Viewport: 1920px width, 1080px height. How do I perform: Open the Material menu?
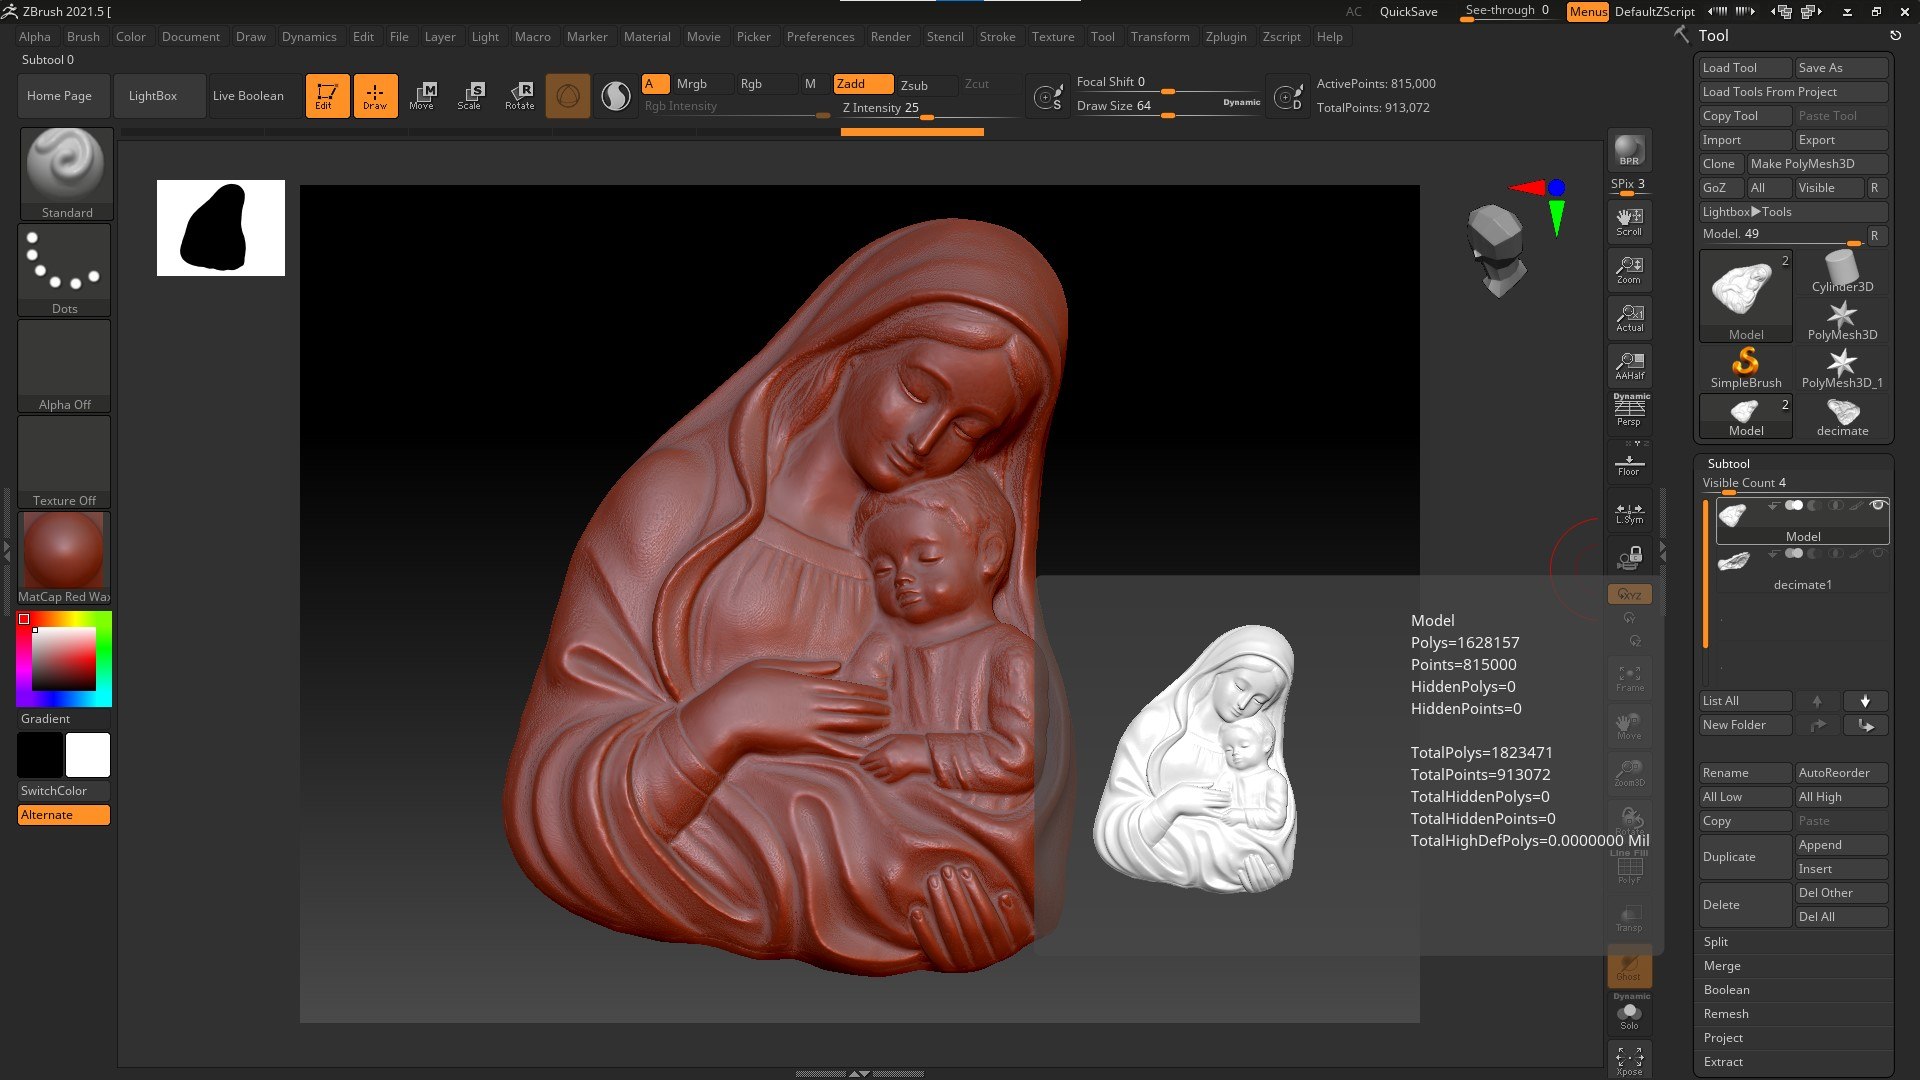click(x=647, y=37)
